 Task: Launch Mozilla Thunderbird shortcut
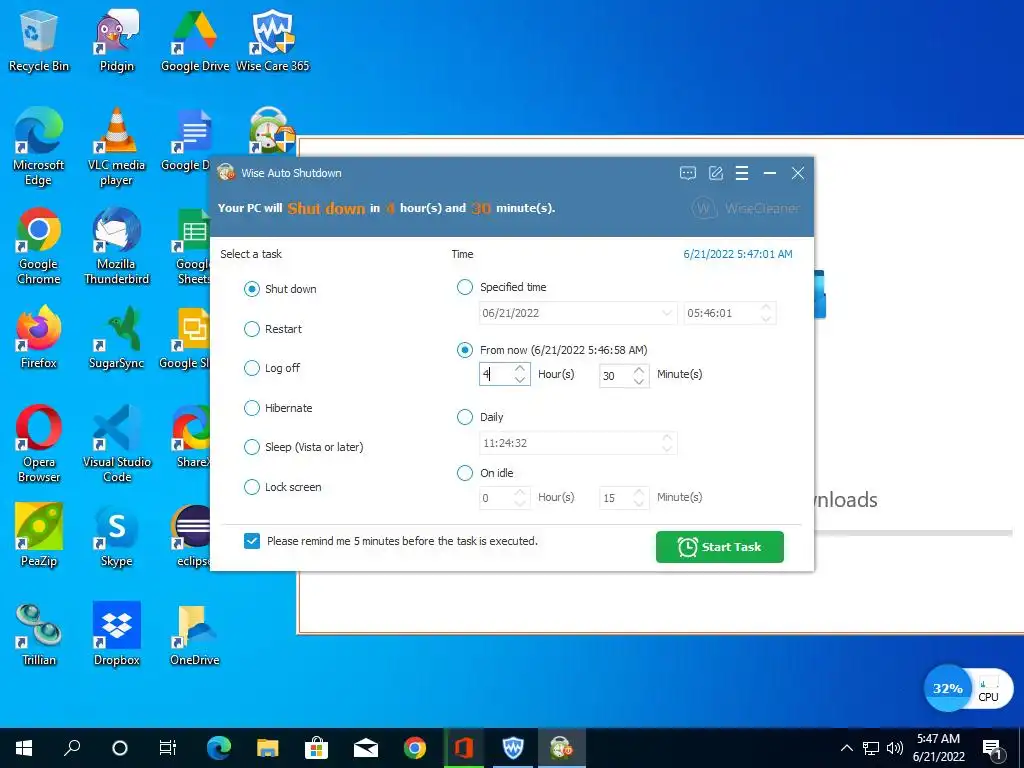[x=116, y=247]
